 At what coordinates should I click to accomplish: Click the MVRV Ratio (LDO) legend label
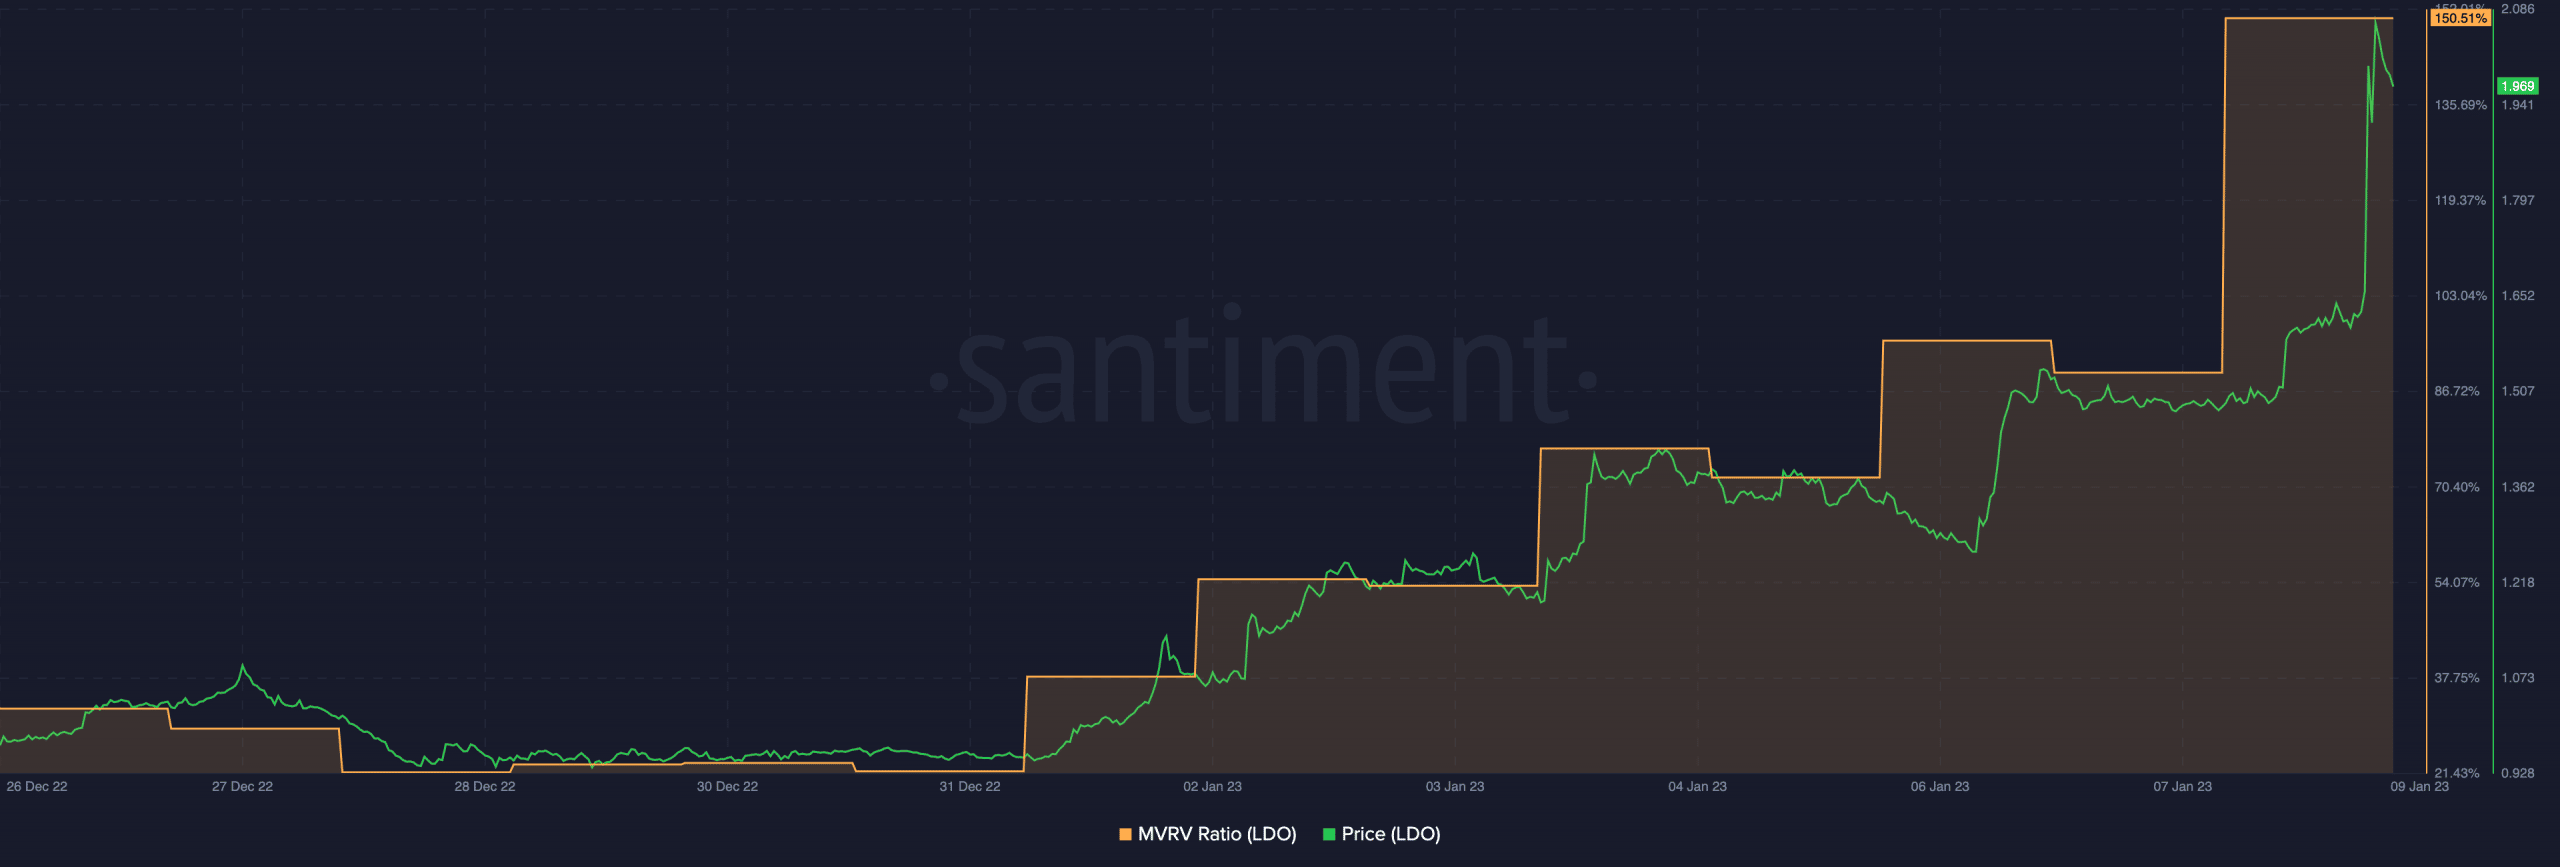1217,834
